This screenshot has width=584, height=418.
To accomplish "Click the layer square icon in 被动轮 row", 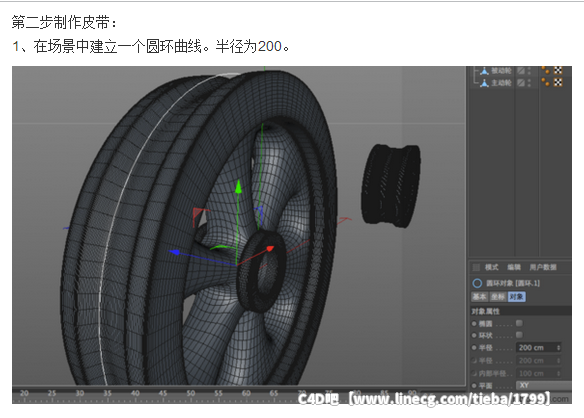I will click(x=521, y=71).
